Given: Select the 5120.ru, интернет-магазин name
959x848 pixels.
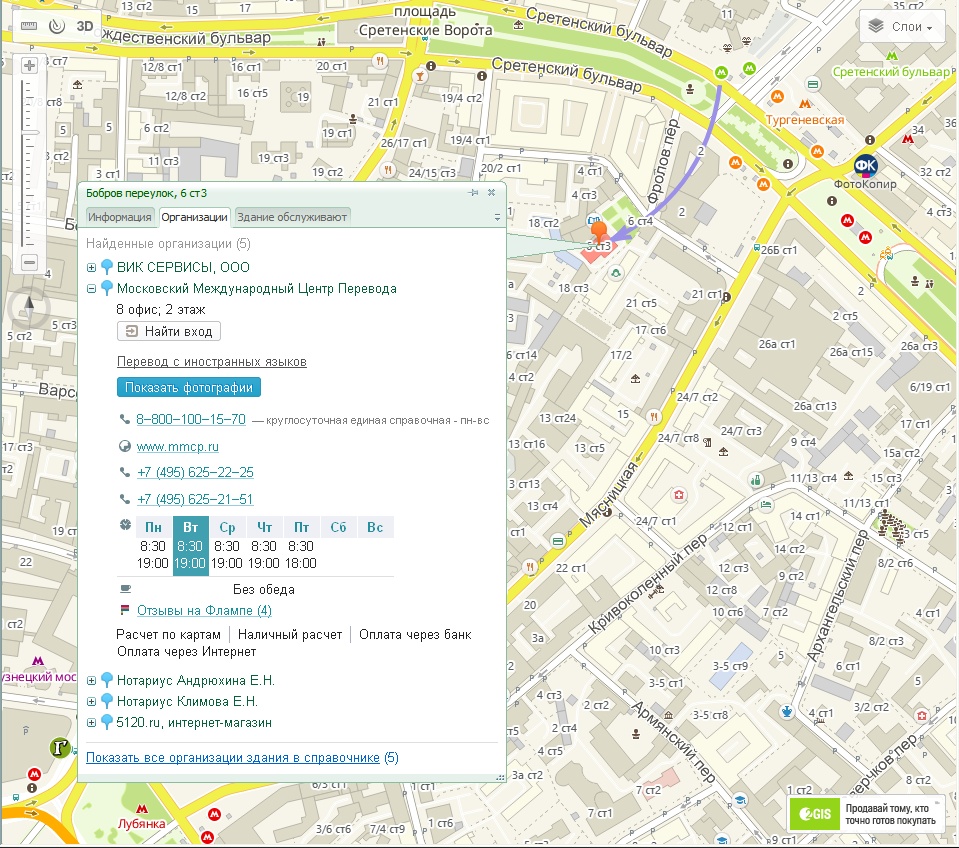Looking at the screenshot, I should pyautogui.click(x=194, y=723).
